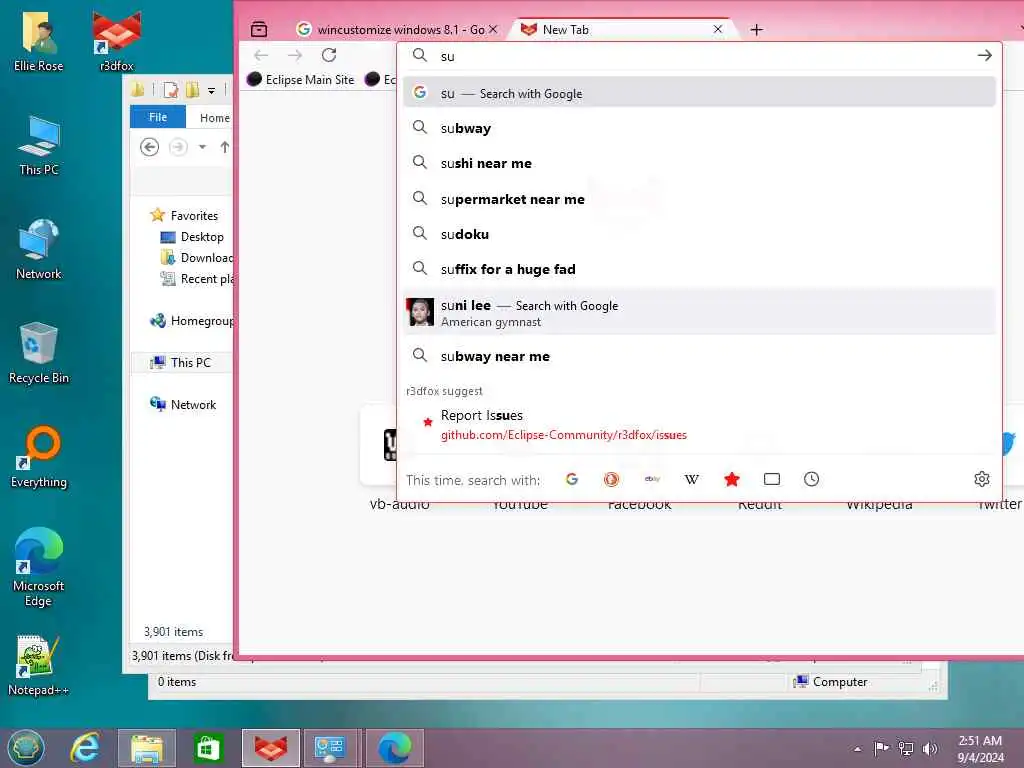Search open tabs using the tabs icon
The width and height of the screenshot is (1024, 768).
point(771,479)
